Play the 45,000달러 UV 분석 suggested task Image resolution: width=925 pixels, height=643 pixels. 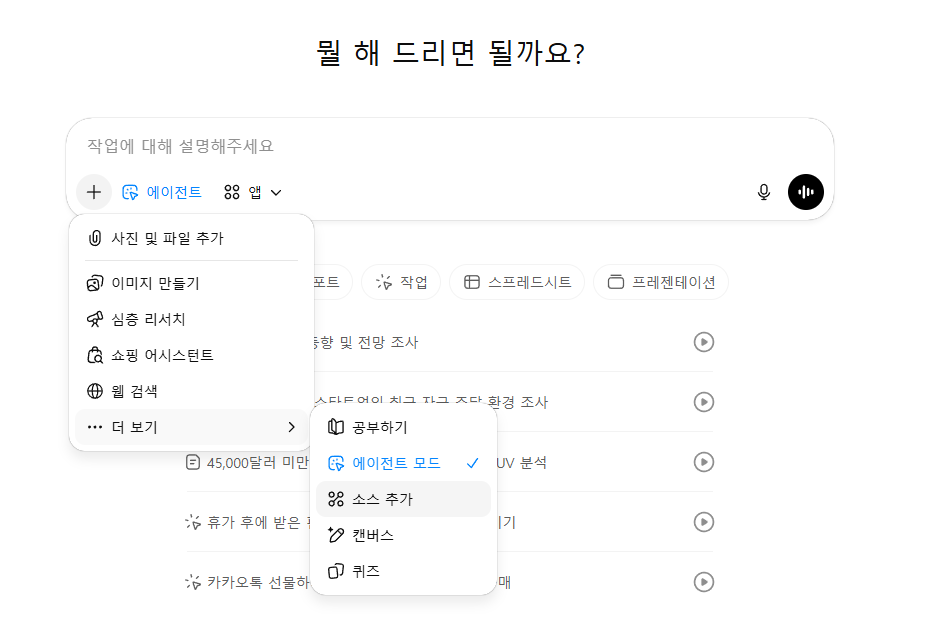coord(704,462)
